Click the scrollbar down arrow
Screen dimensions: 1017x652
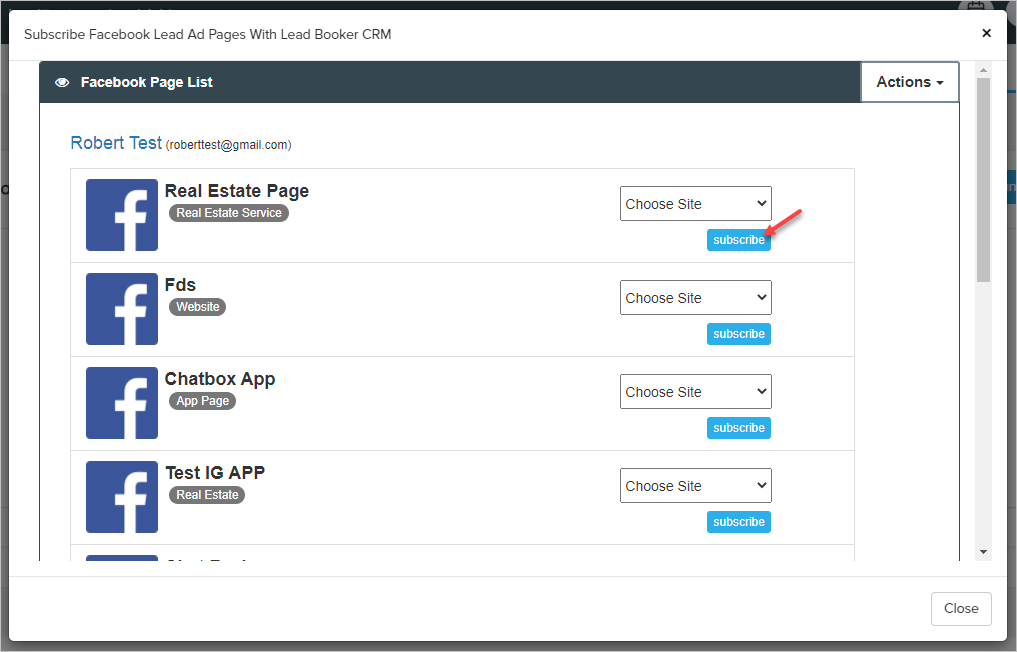point(983,551)
